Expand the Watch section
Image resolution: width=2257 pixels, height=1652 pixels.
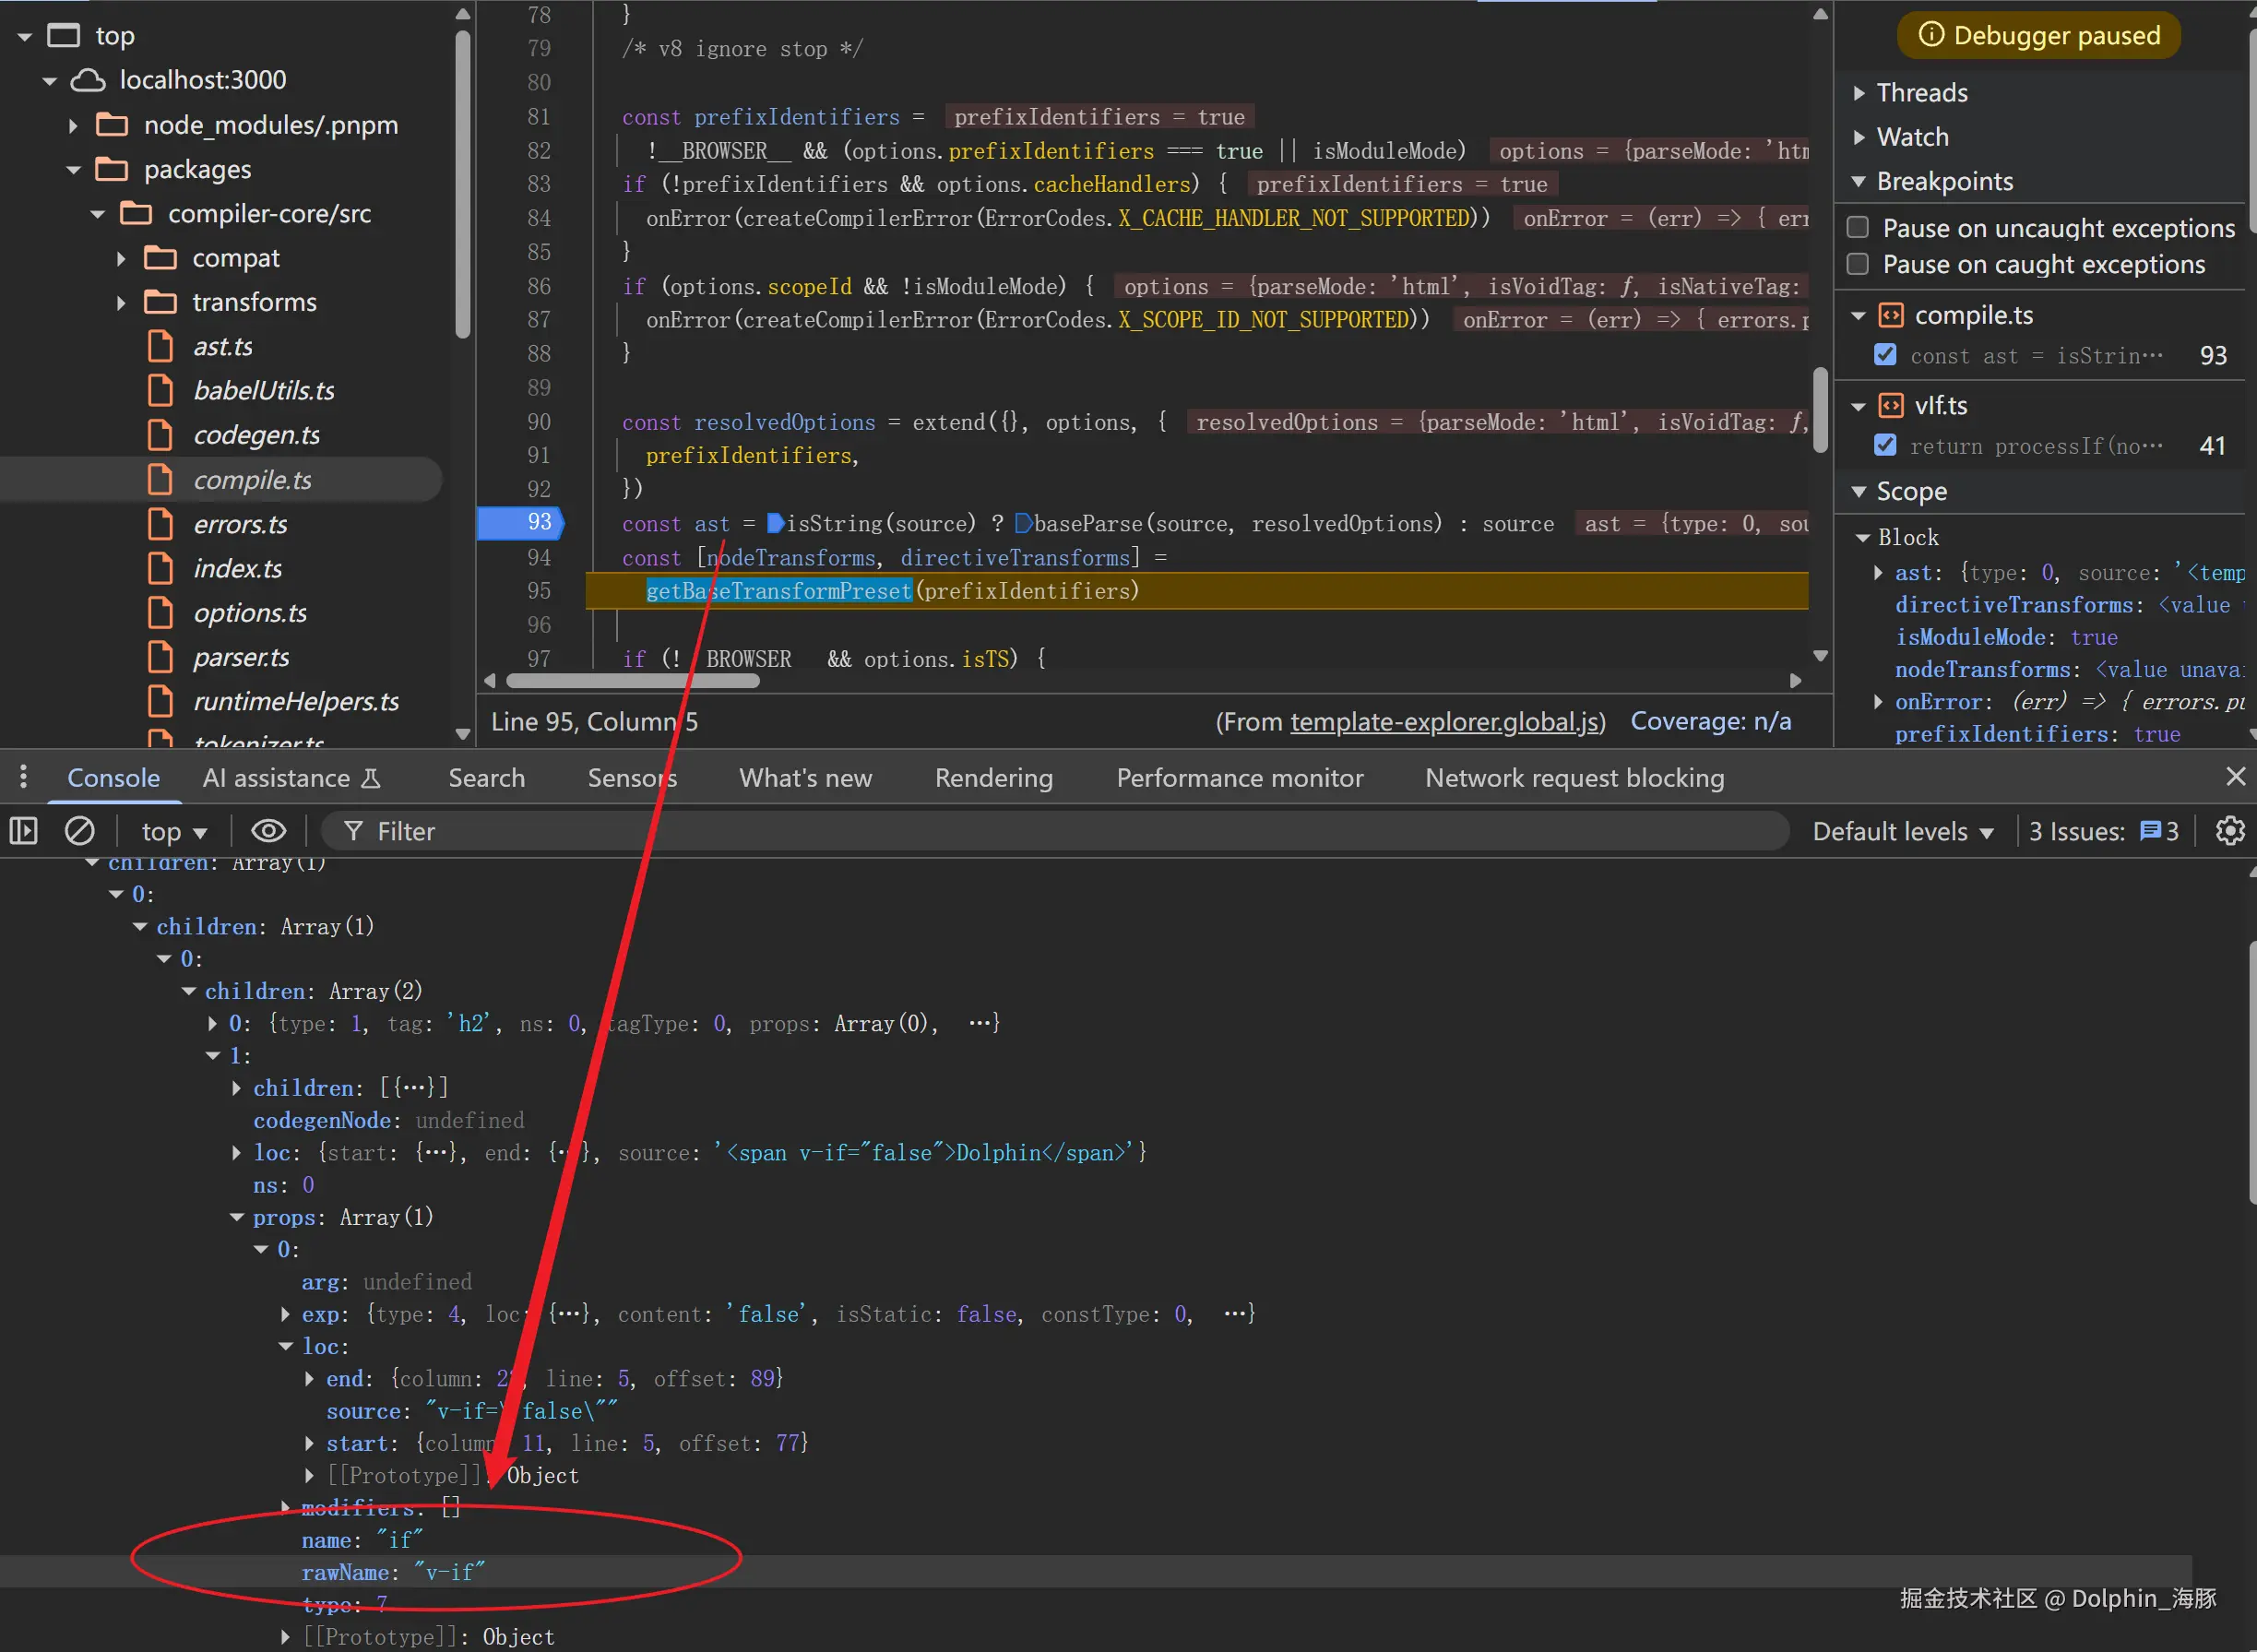click(x=1859, y=137)
